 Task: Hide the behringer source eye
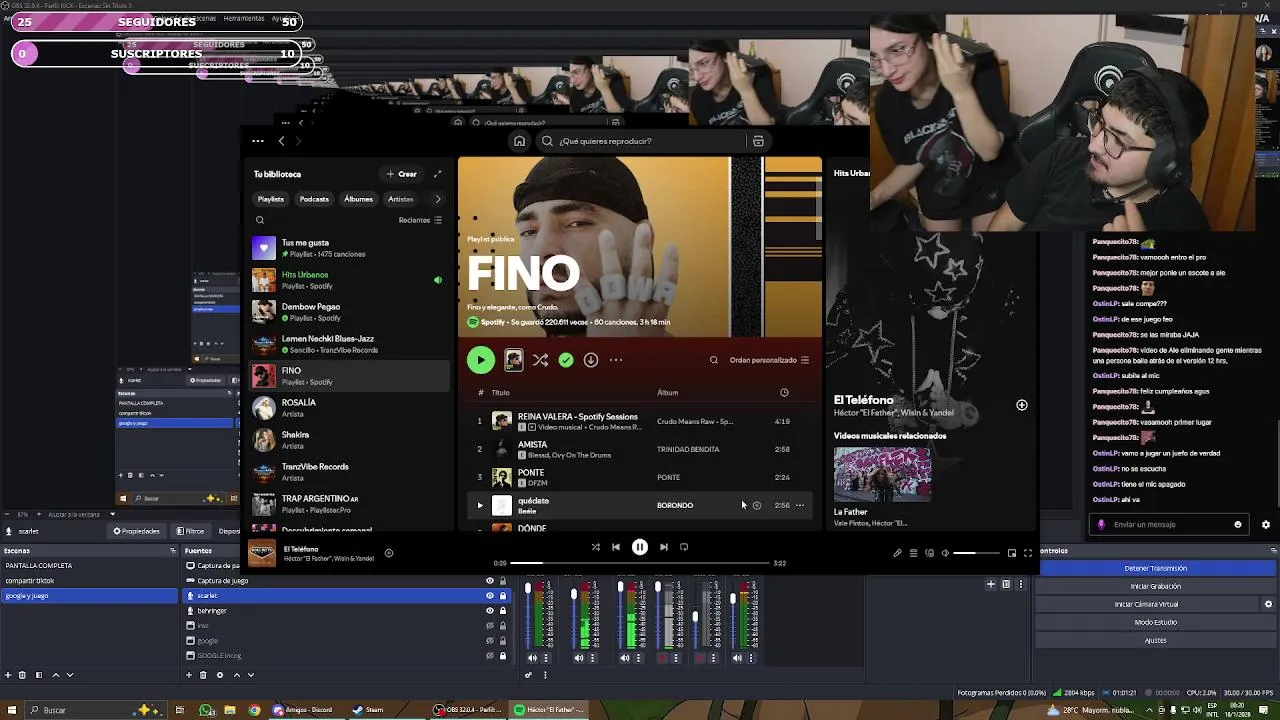pyautogui.click(x=490, y=611)
